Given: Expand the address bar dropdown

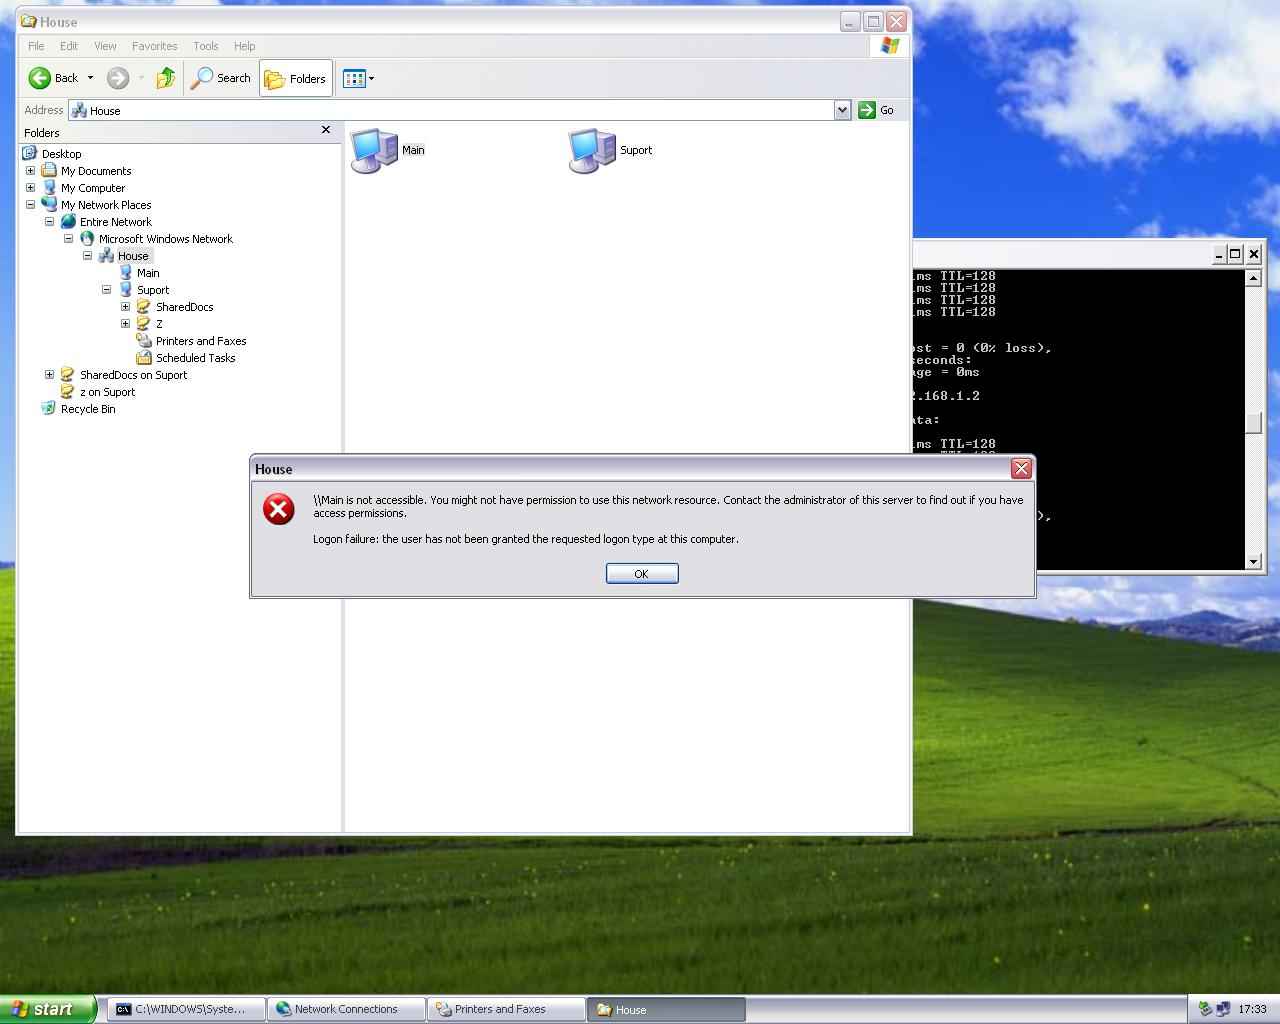Looking at the screenshot, I should click(x=842, y=110).
